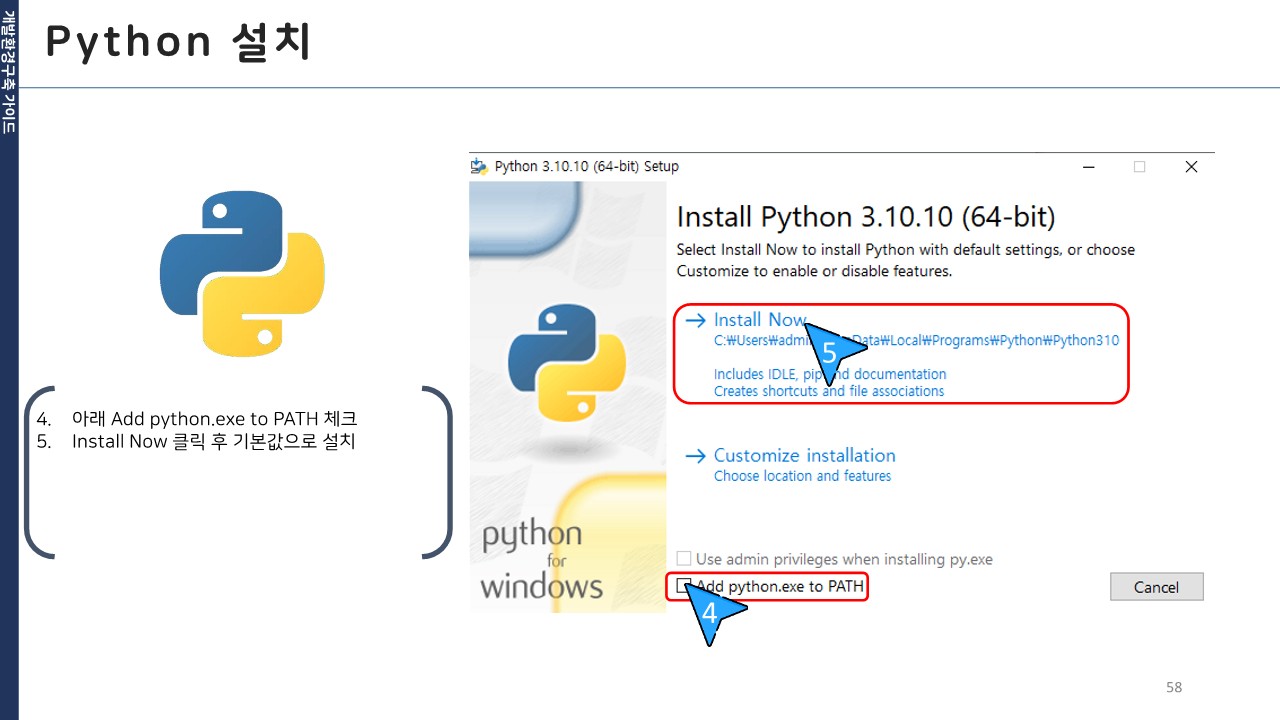Click the install path ending in Python310
This screenshot has height=720, width=1280.
(x=916, y=340)
